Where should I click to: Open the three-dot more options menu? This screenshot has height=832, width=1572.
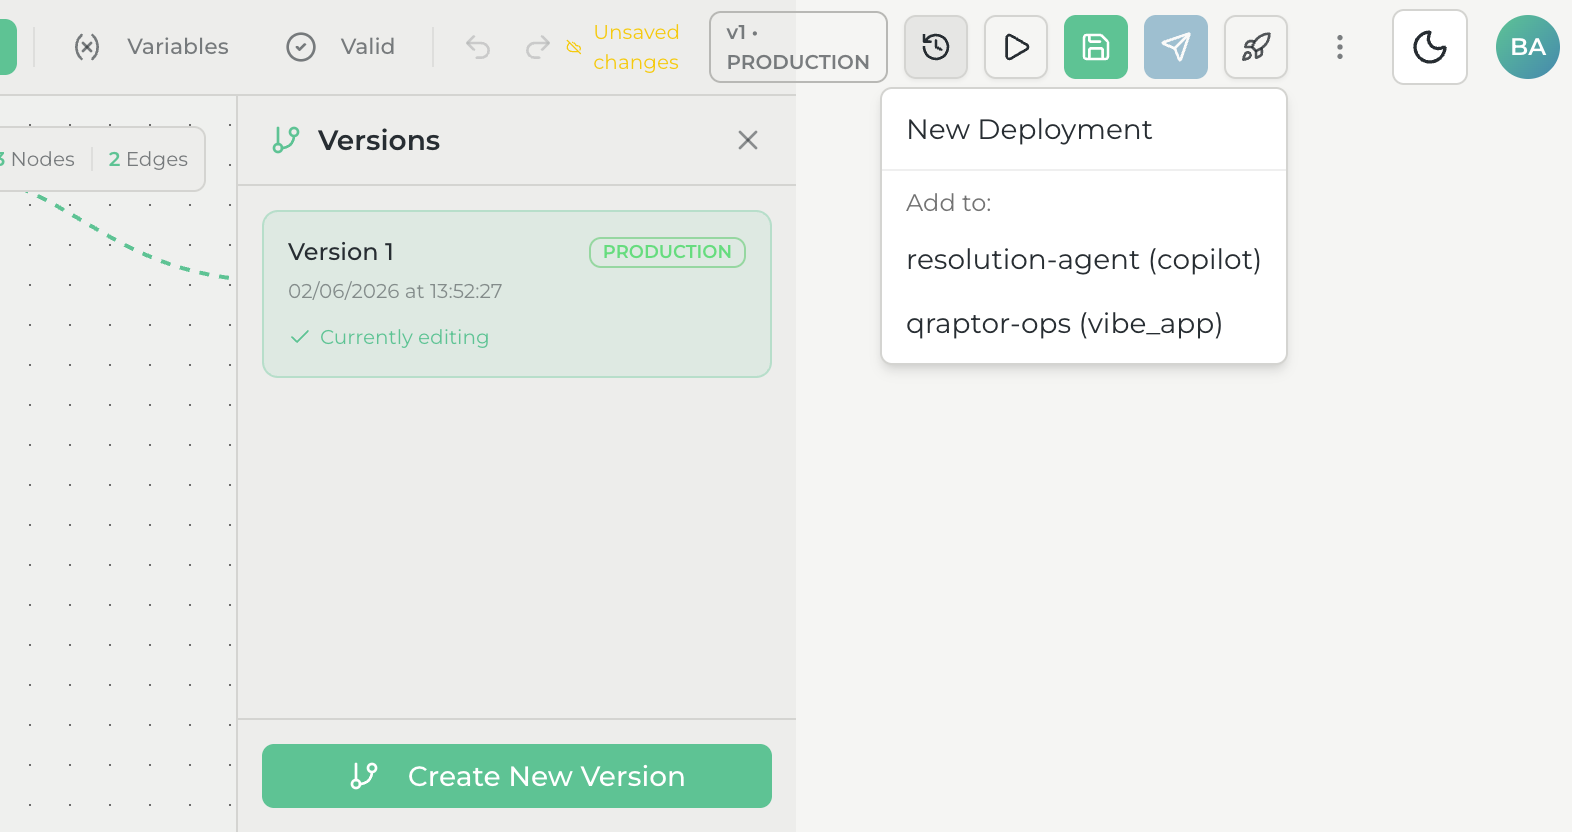(1340, 47)
